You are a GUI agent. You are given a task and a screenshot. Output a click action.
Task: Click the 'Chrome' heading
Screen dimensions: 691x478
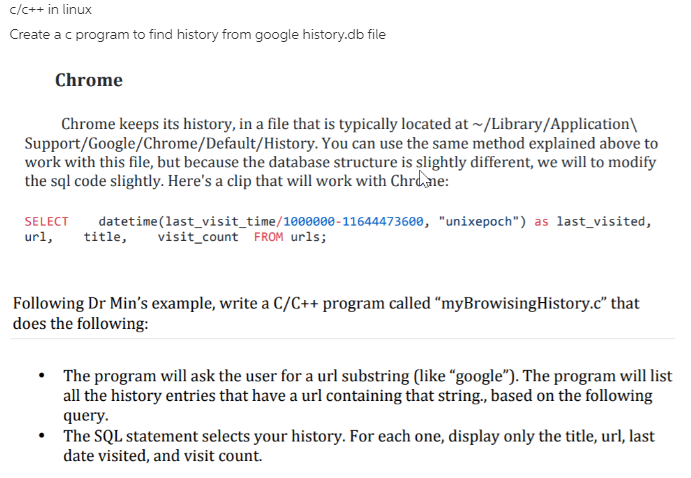(89, 80)
